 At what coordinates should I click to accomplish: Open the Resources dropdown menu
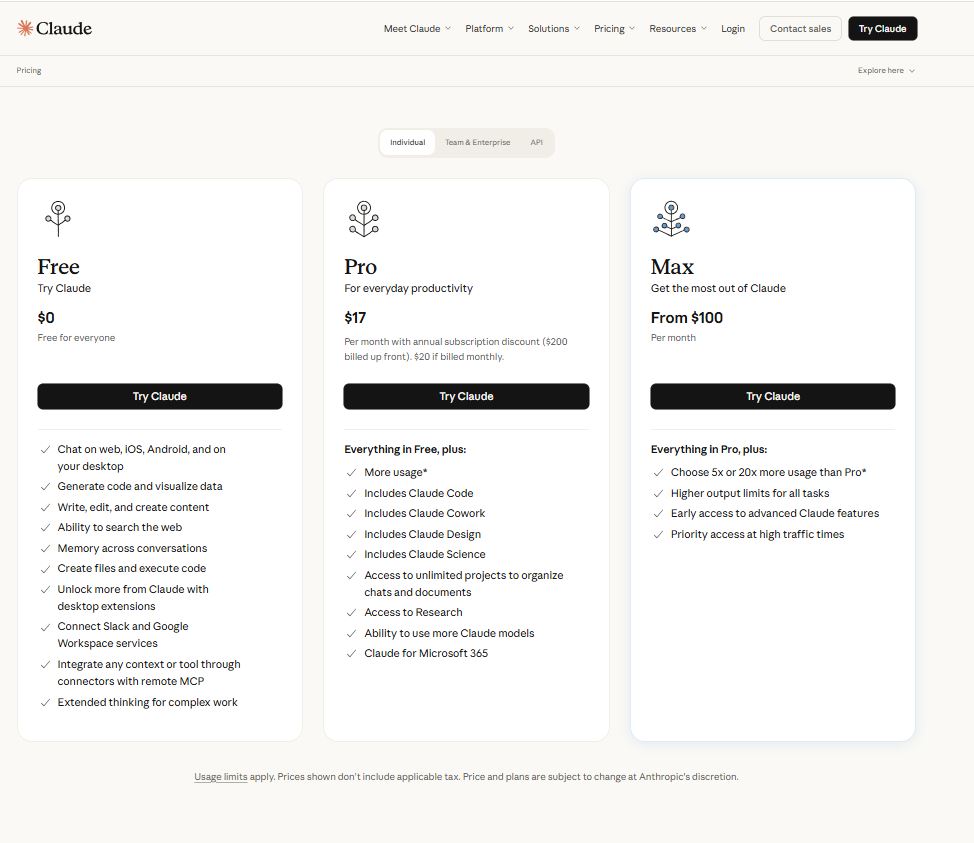coord(678,29)
